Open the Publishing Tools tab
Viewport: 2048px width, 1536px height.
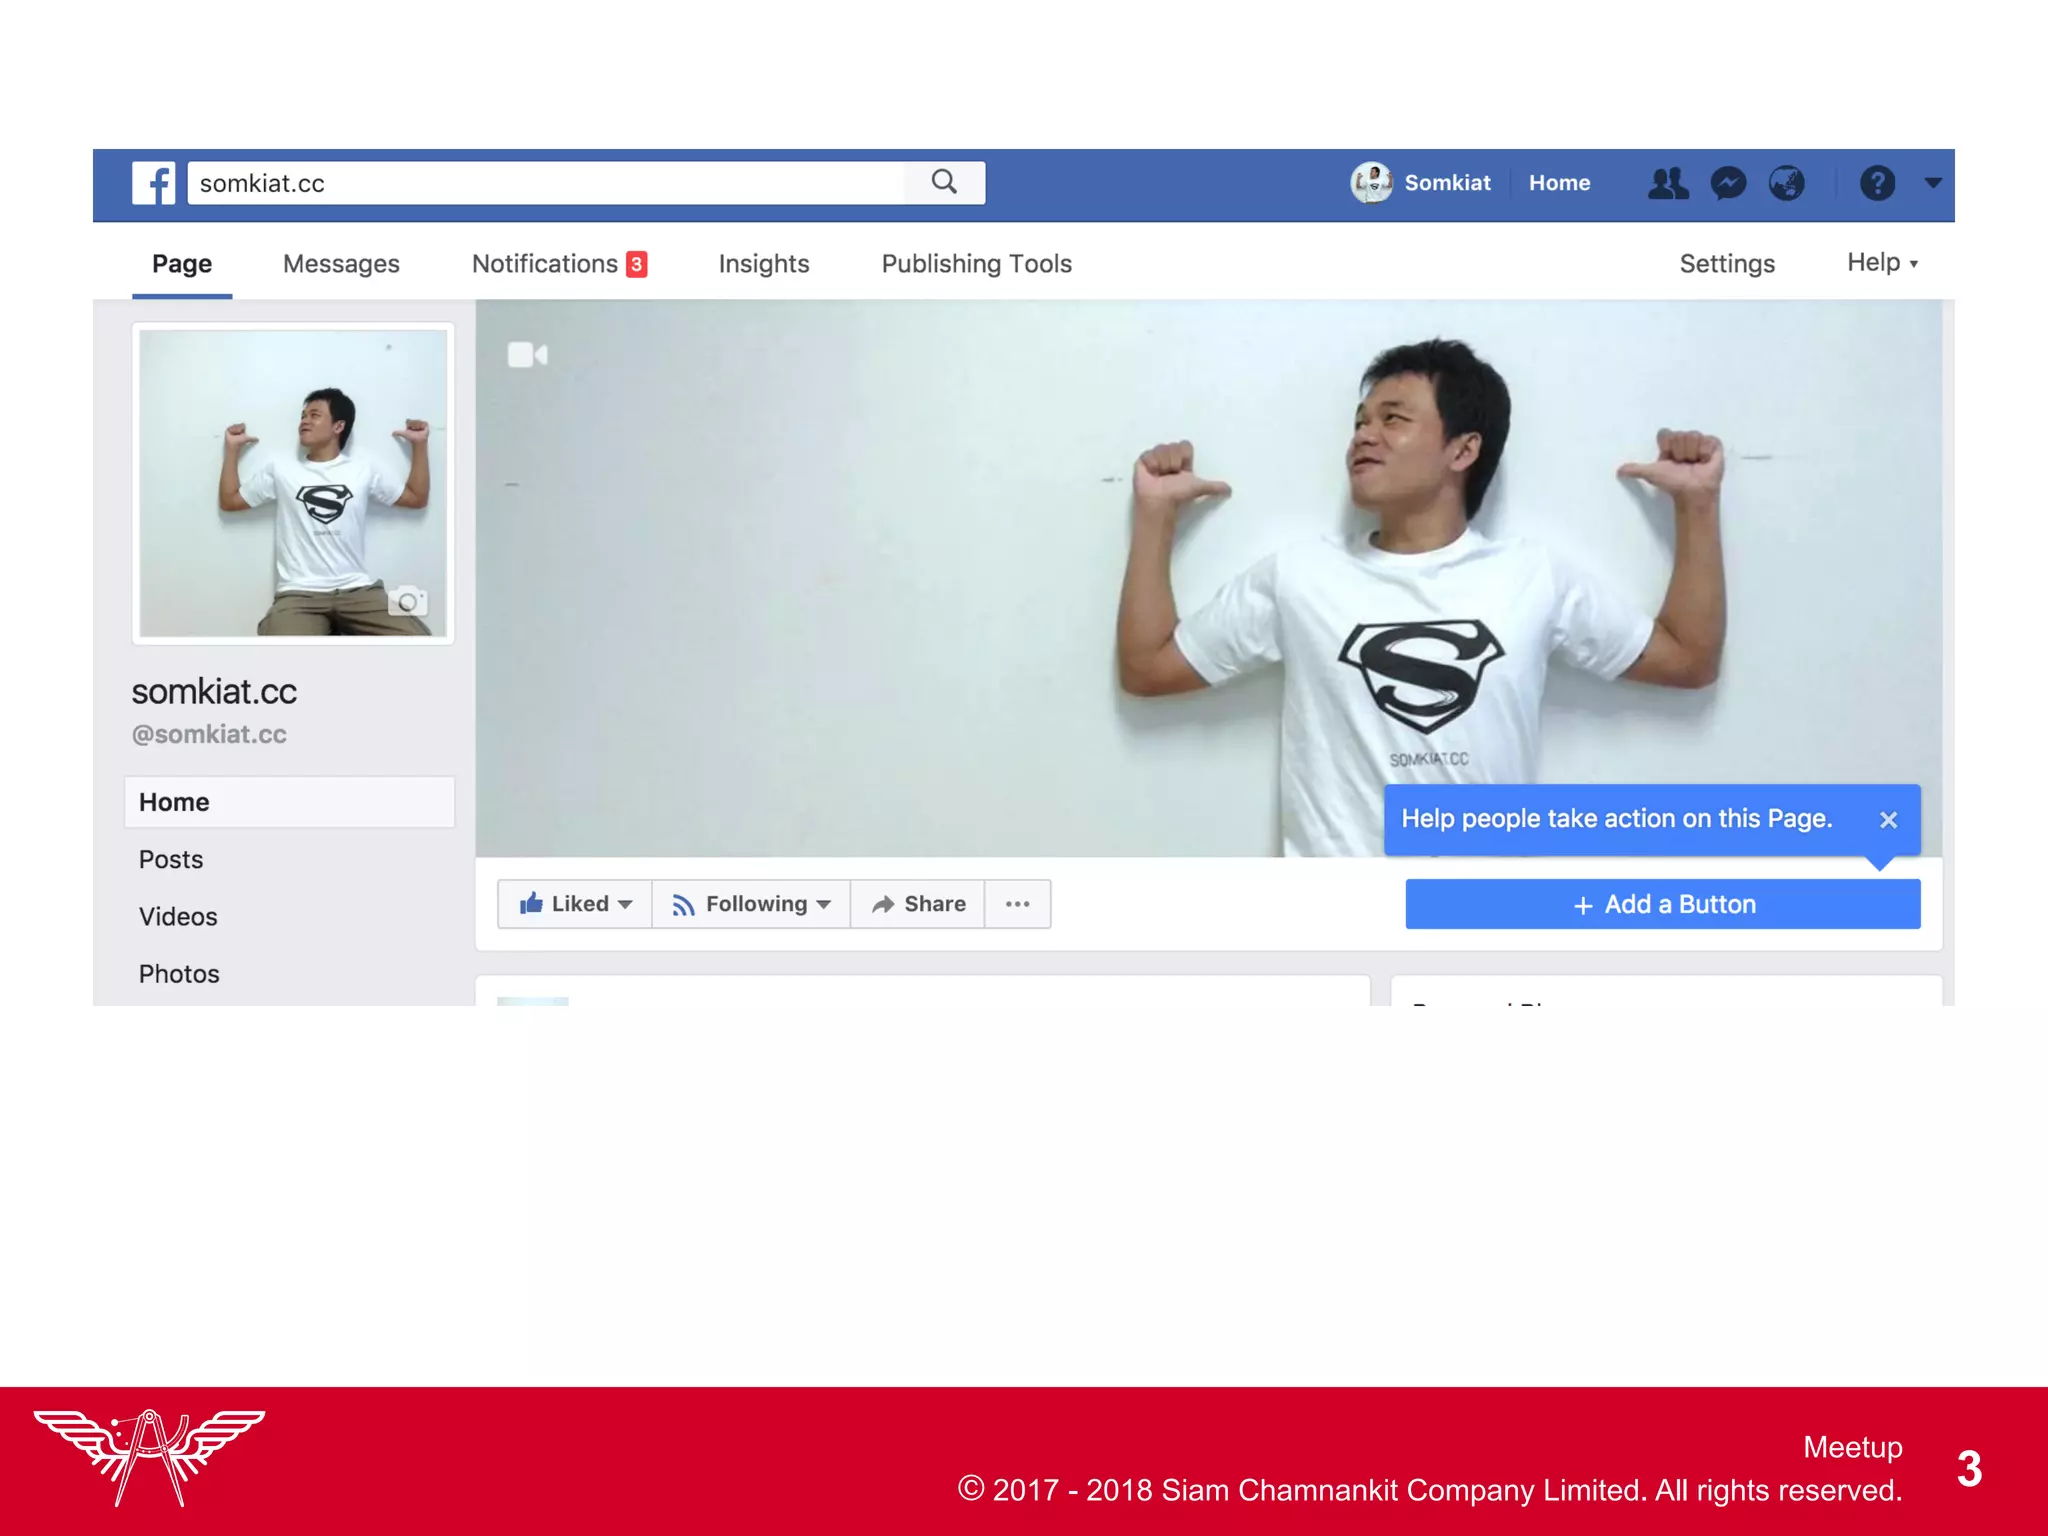[976, 264]
